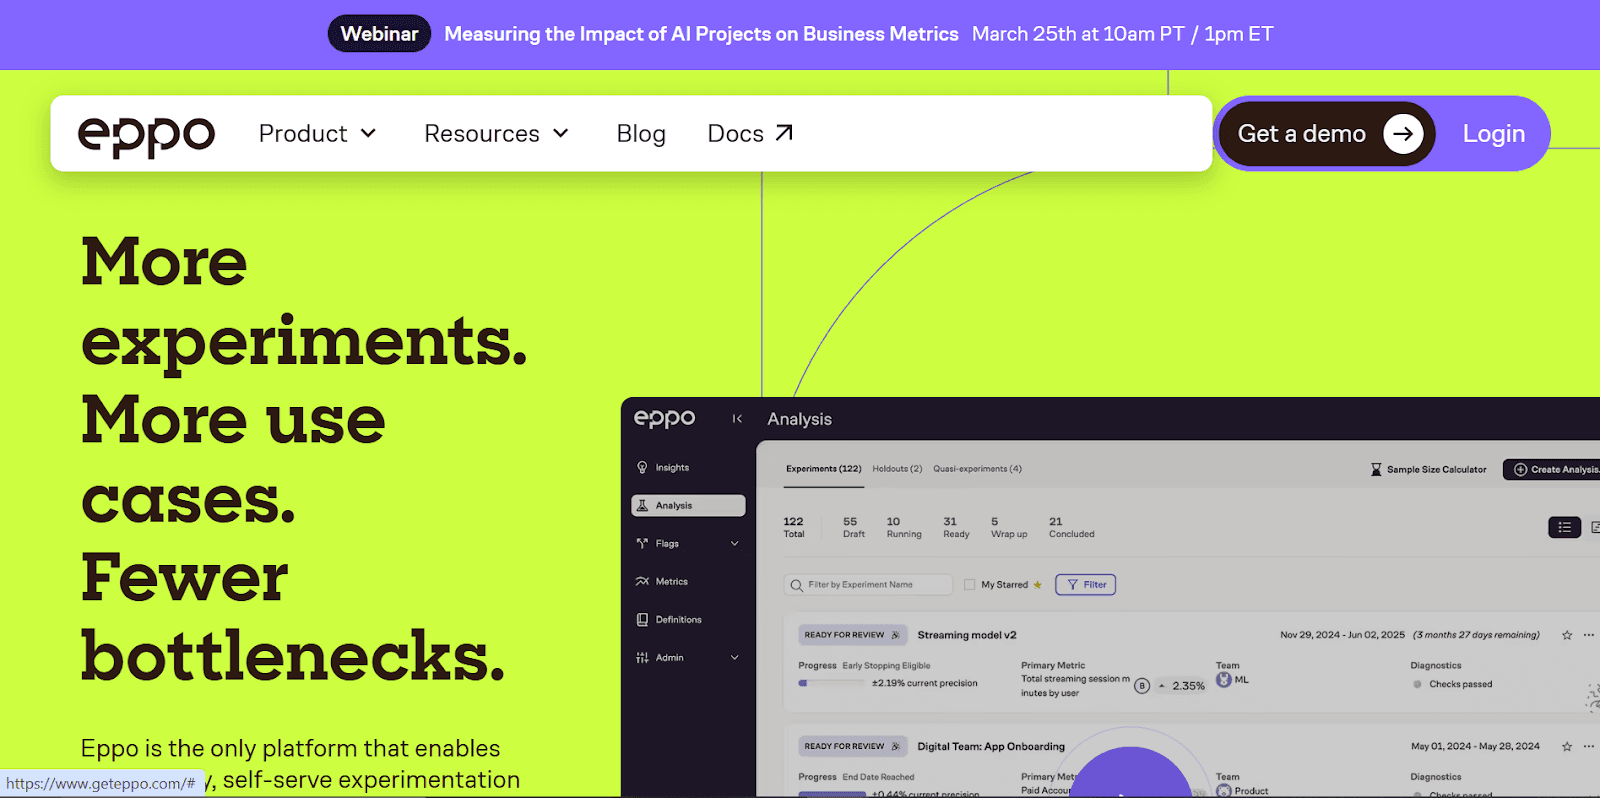Open the more options menu for Streaming model v2
The image size is (1600, 798).
point(1589,635)
